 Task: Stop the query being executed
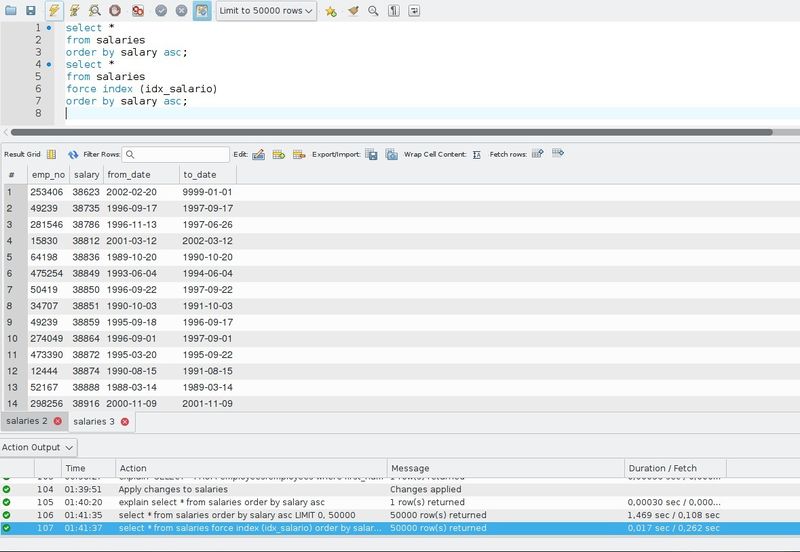(x=115, y=10)
